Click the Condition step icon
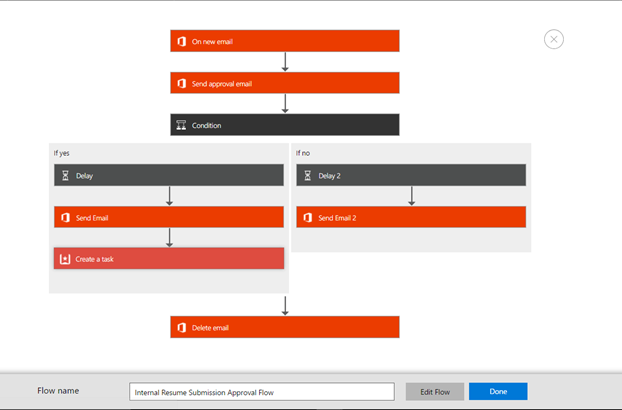 pyautogui.click(x=181, y=125)
